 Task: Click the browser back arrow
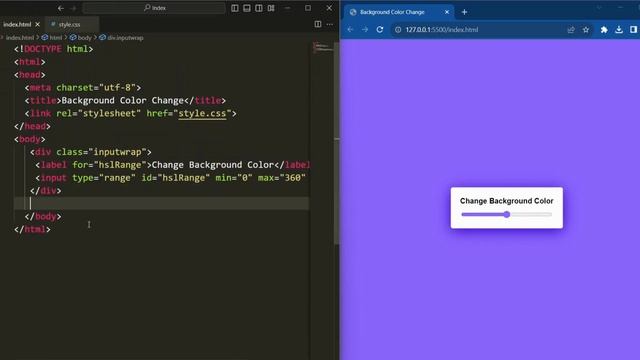click(350, 30)
